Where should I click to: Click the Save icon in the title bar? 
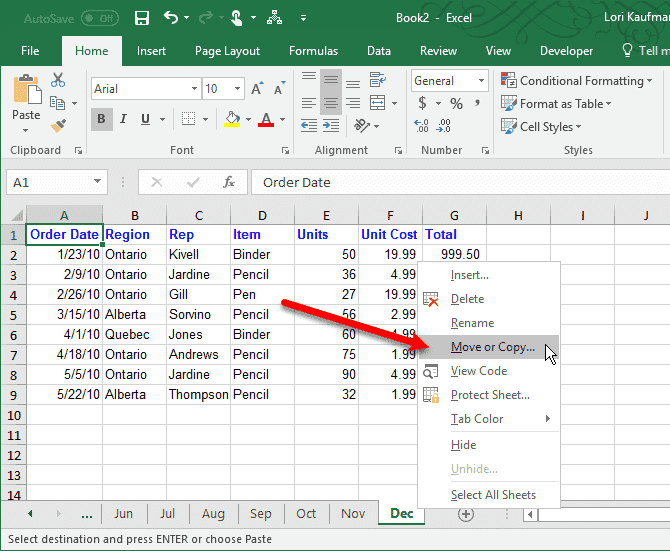(x=141, y=17)
